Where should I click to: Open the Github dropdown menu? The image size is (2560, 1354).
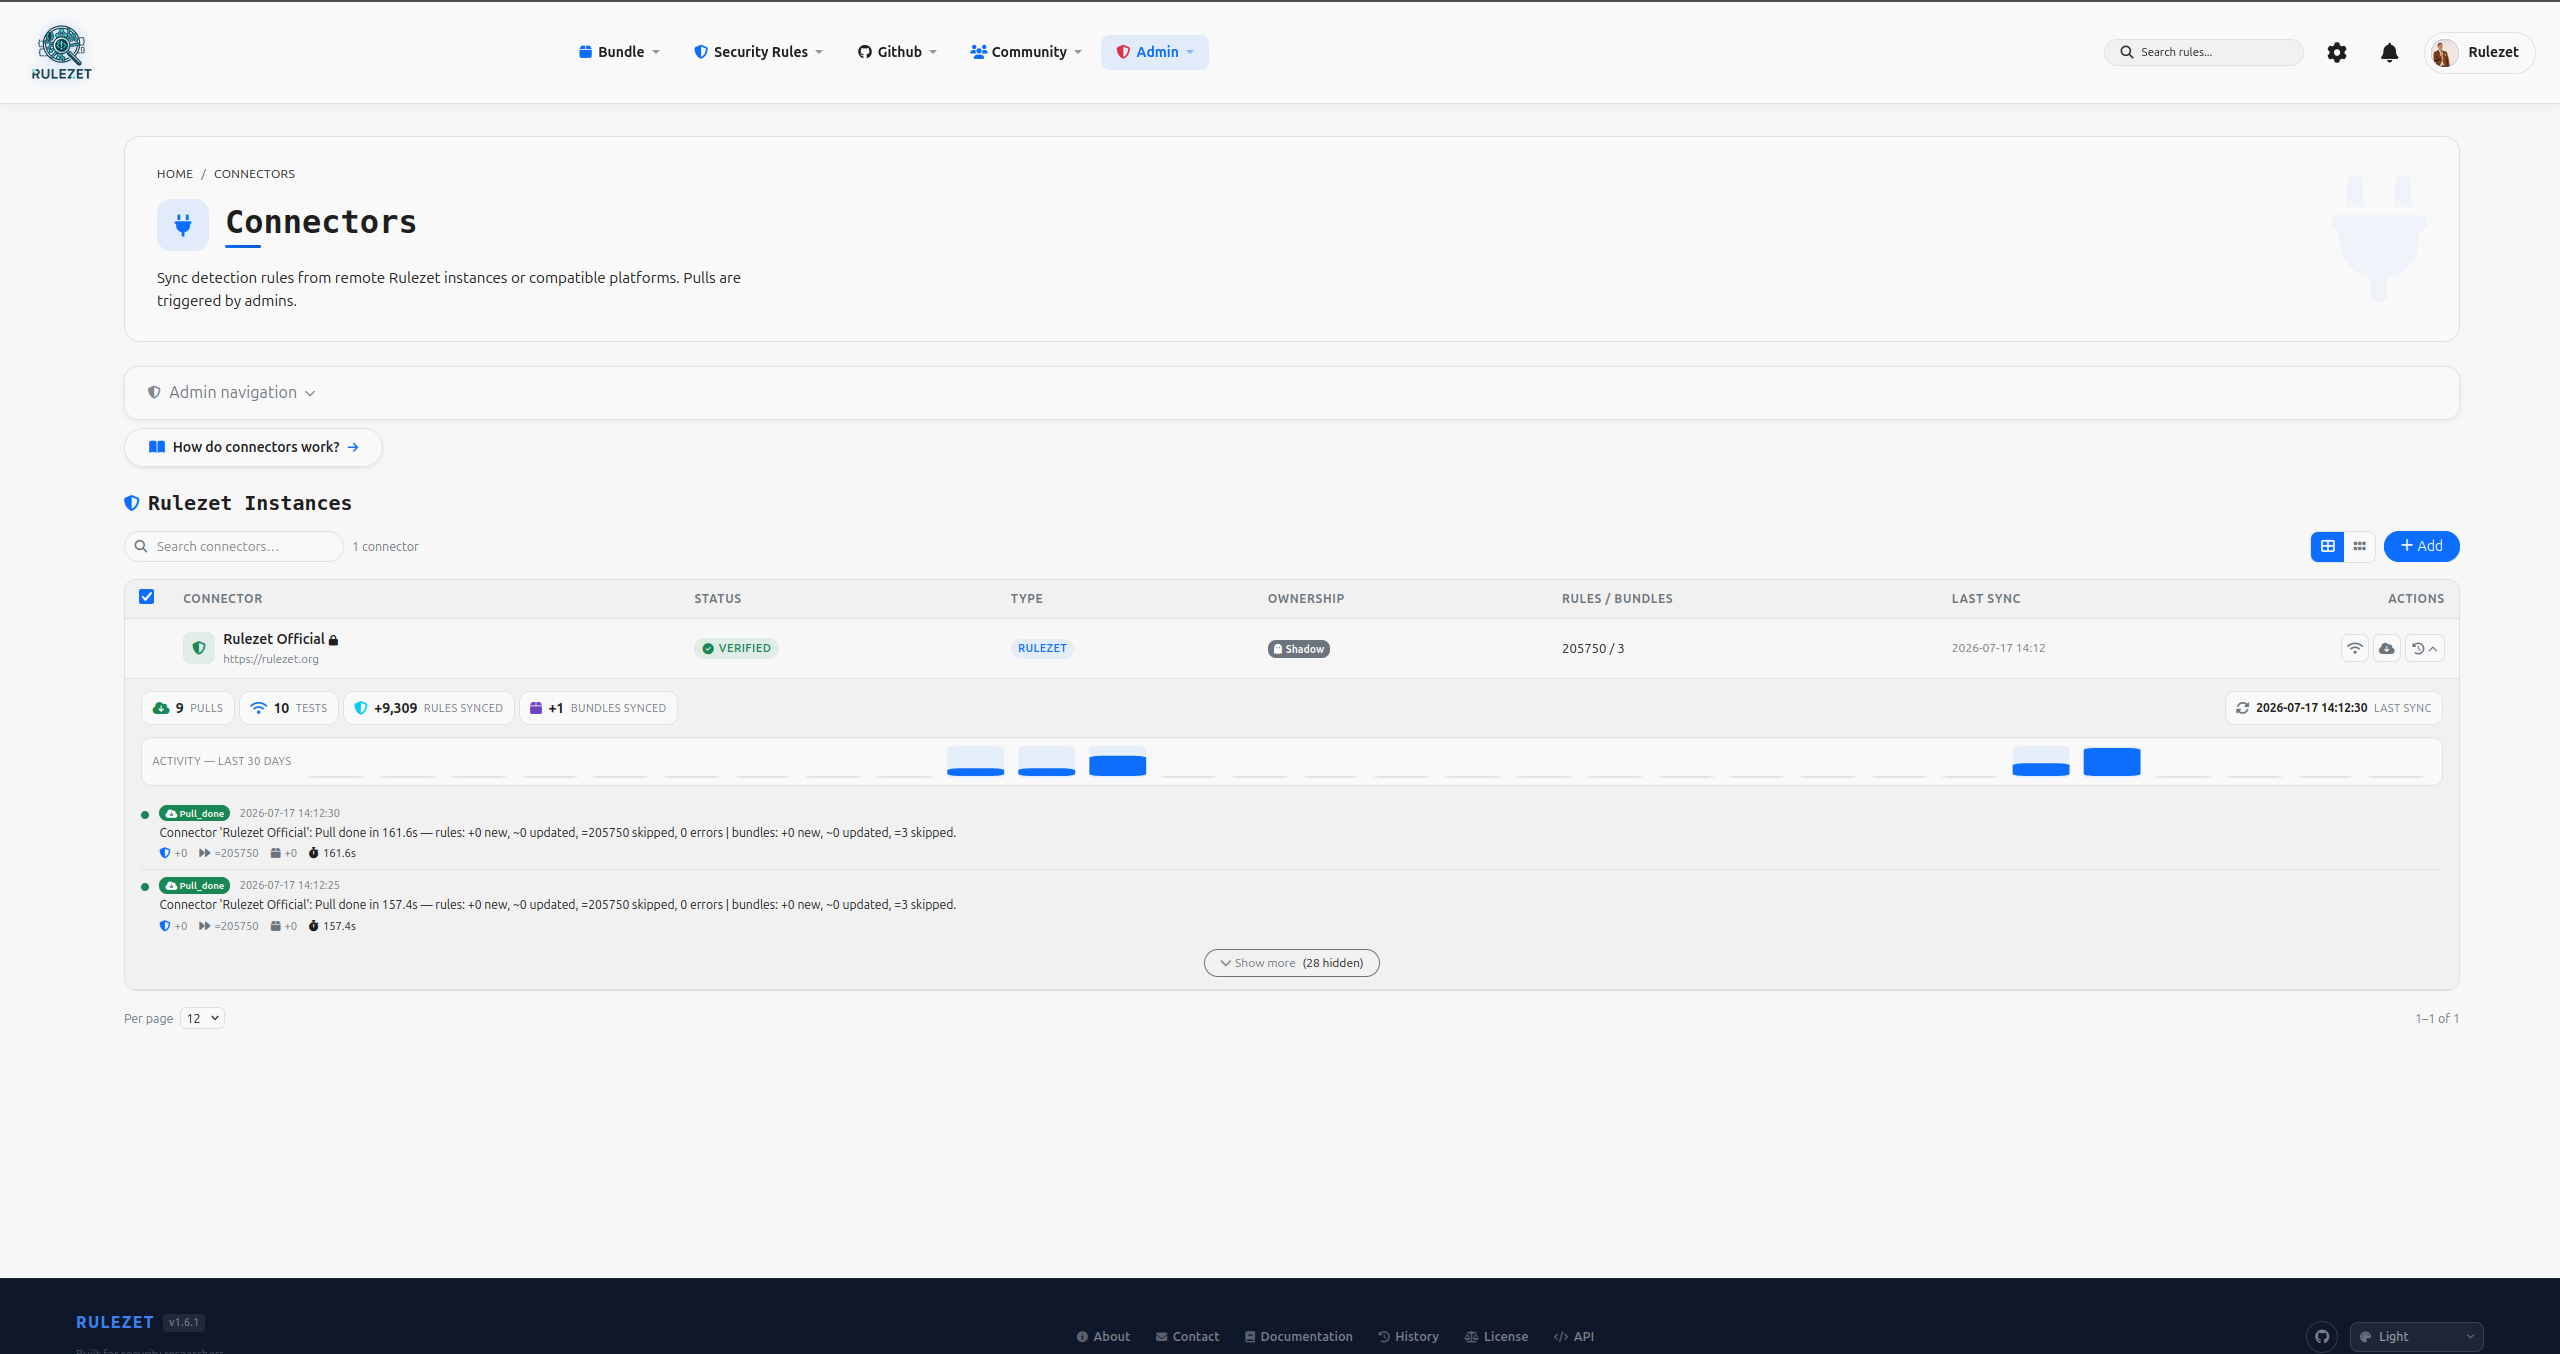click(897, 52)
